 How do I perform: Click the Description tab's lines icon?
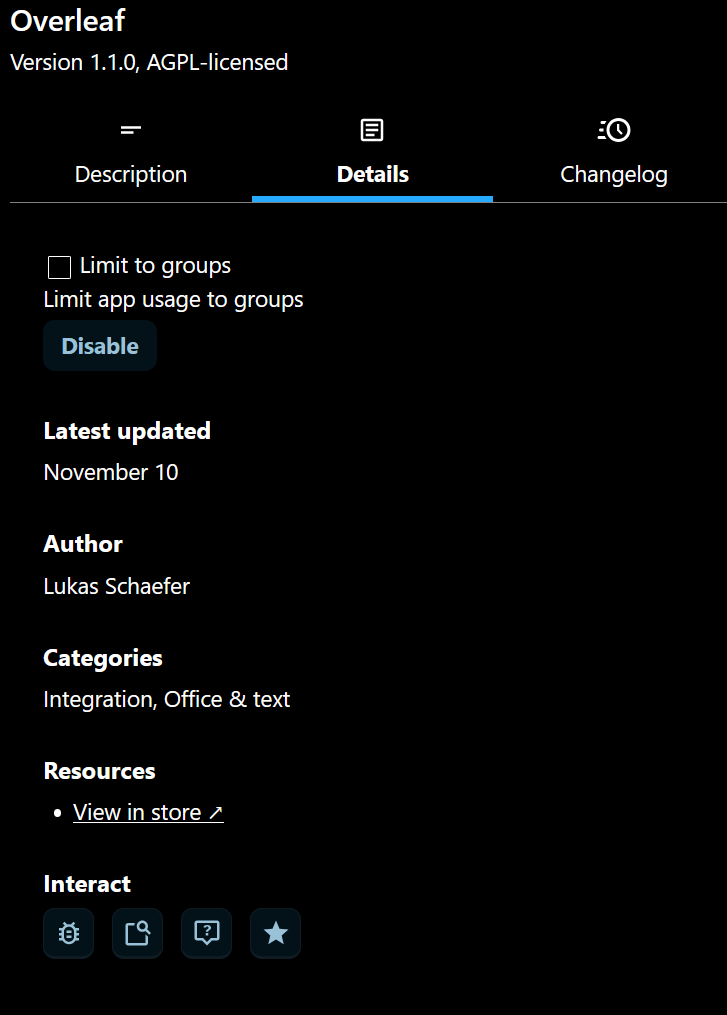click(131, 130)
